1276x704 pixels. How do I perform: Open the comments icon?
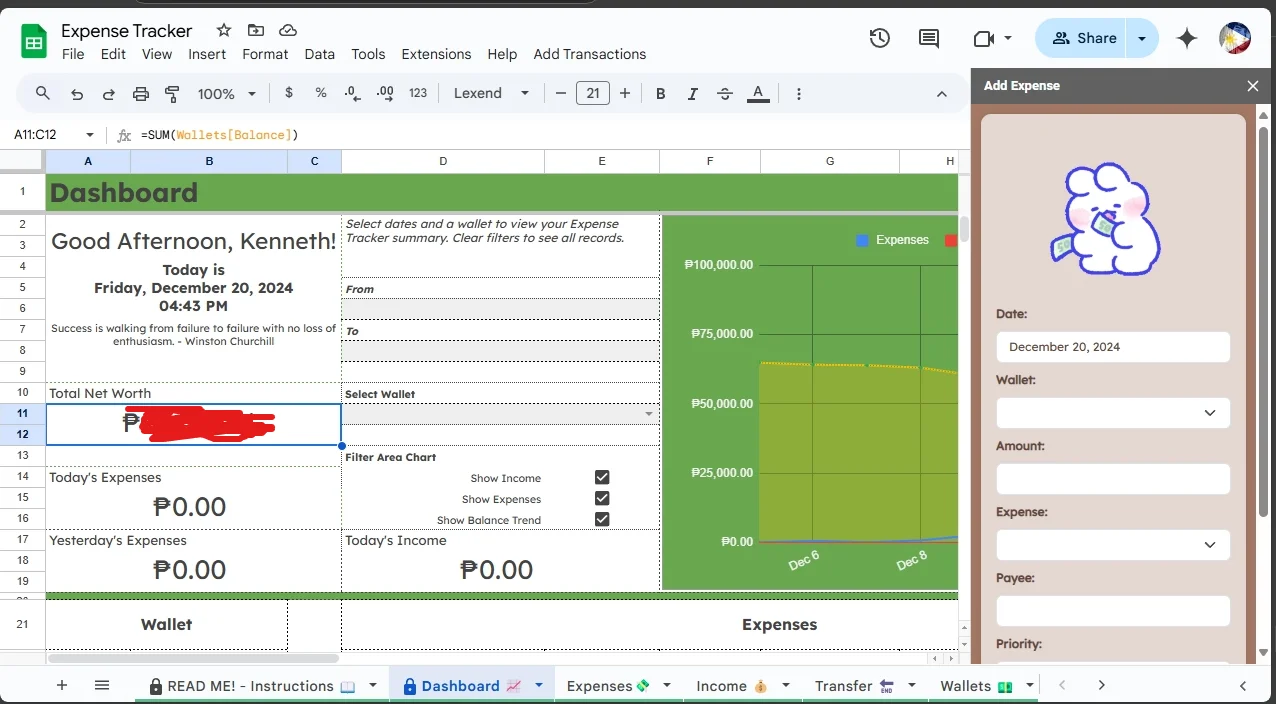click(929, 38)
